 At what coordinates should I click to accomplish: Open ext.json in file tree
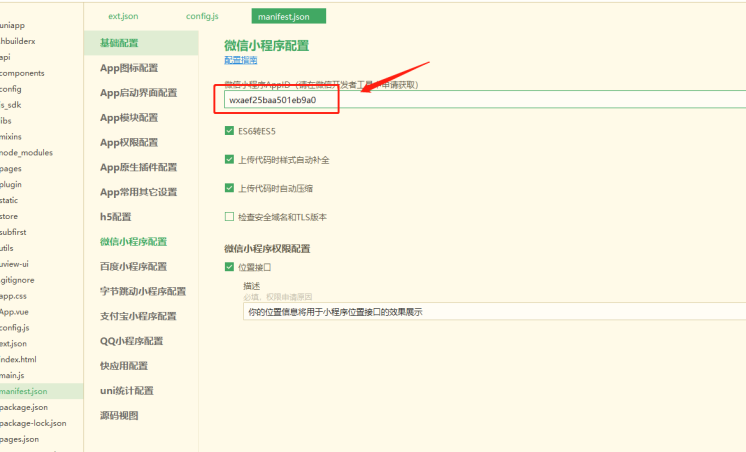click(13, 344)
